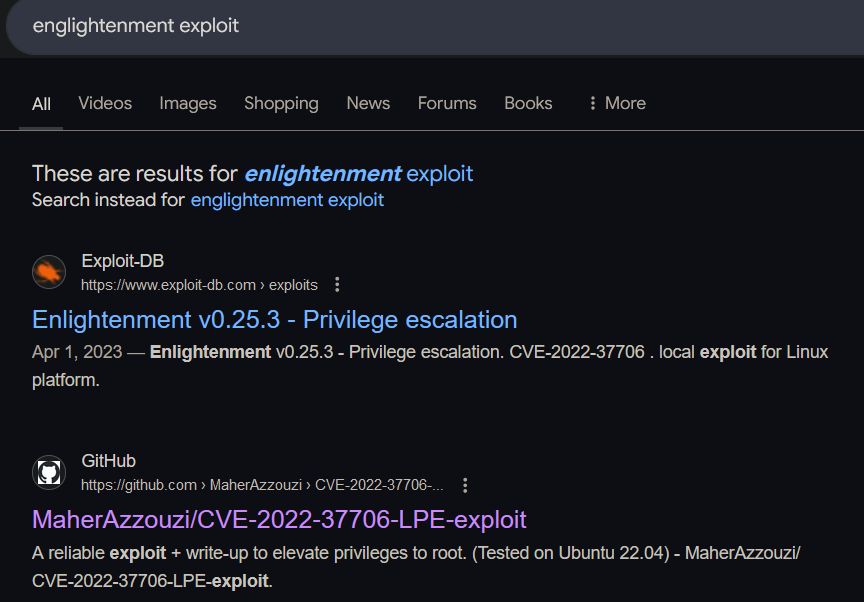Click the exploits breadcrumb under Exploit-DB
This screenshot has height=602, width=864.
(x=294, y=284)
